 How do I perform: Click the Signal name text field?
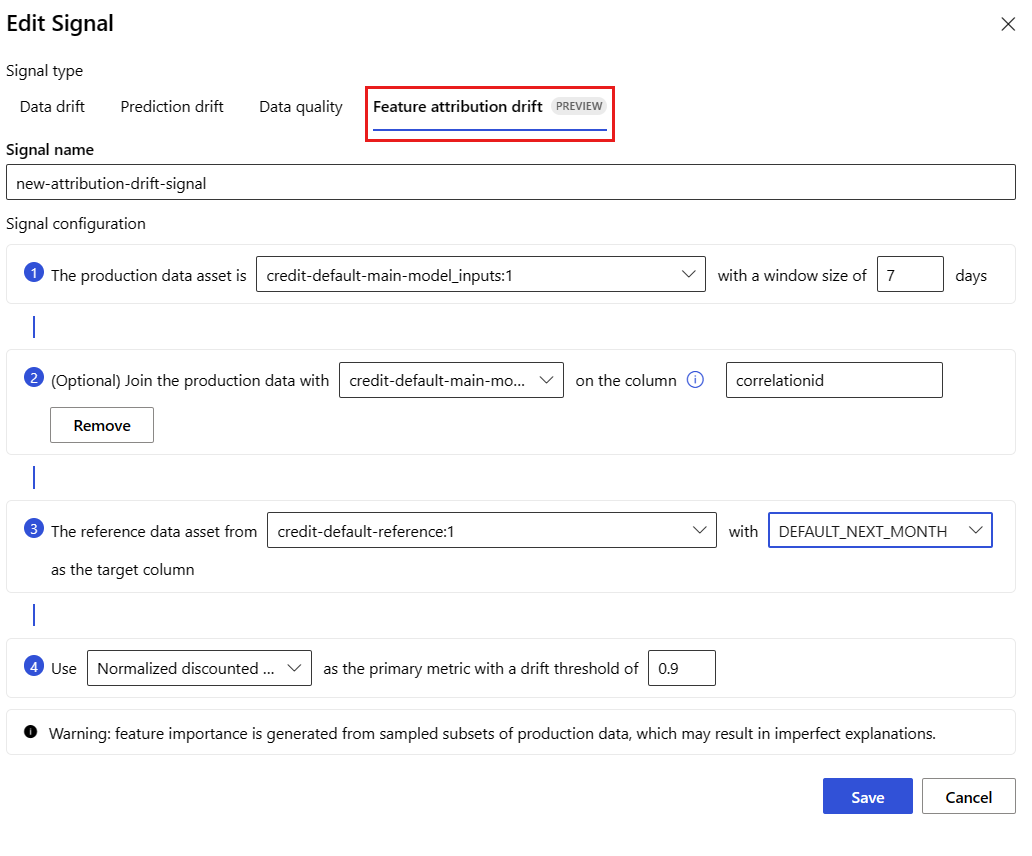coord(510,183)
